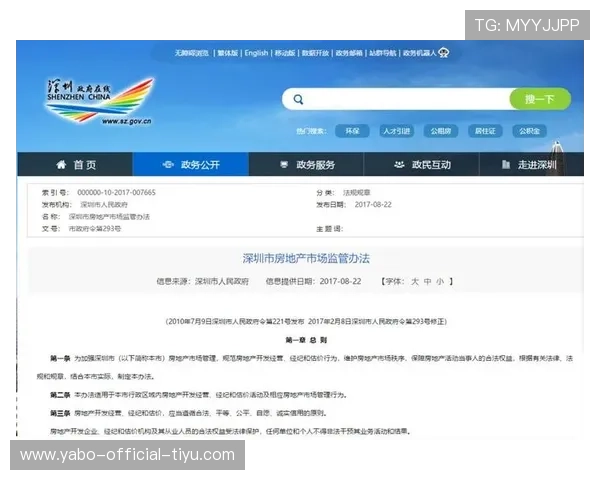This screenshot has width=600, height=480.
Task: Open the government robot mascot icon
Action: [x=444, y=52]
